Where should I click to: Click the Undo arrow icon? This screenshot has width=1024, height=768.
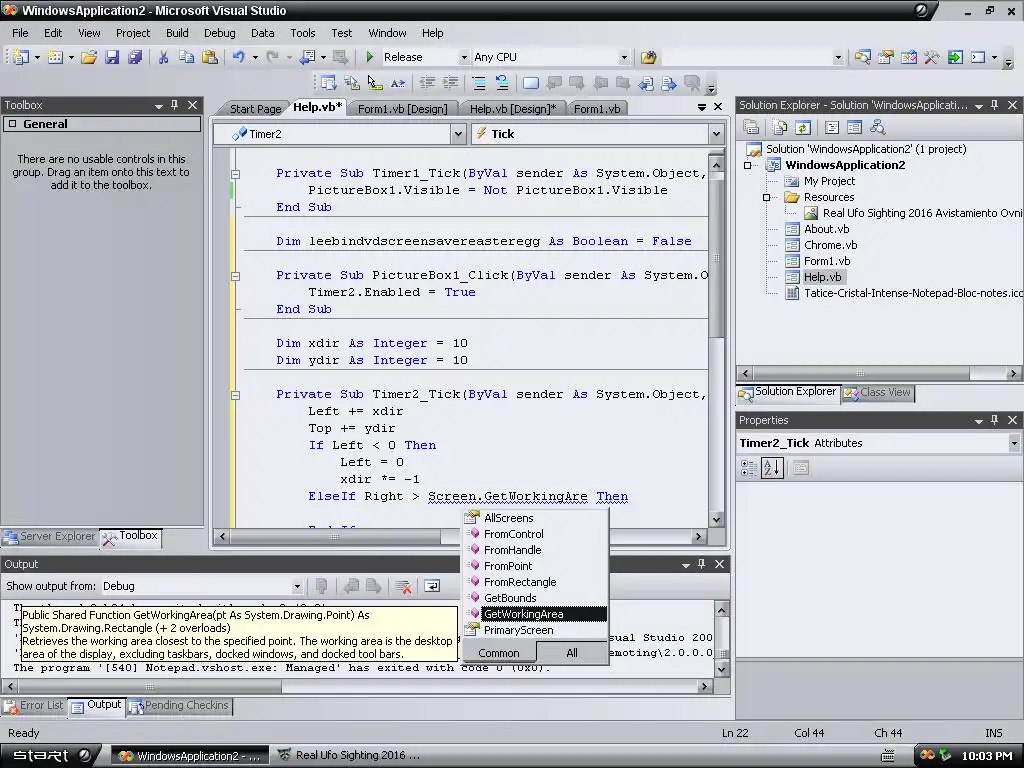tap(239, 57)
